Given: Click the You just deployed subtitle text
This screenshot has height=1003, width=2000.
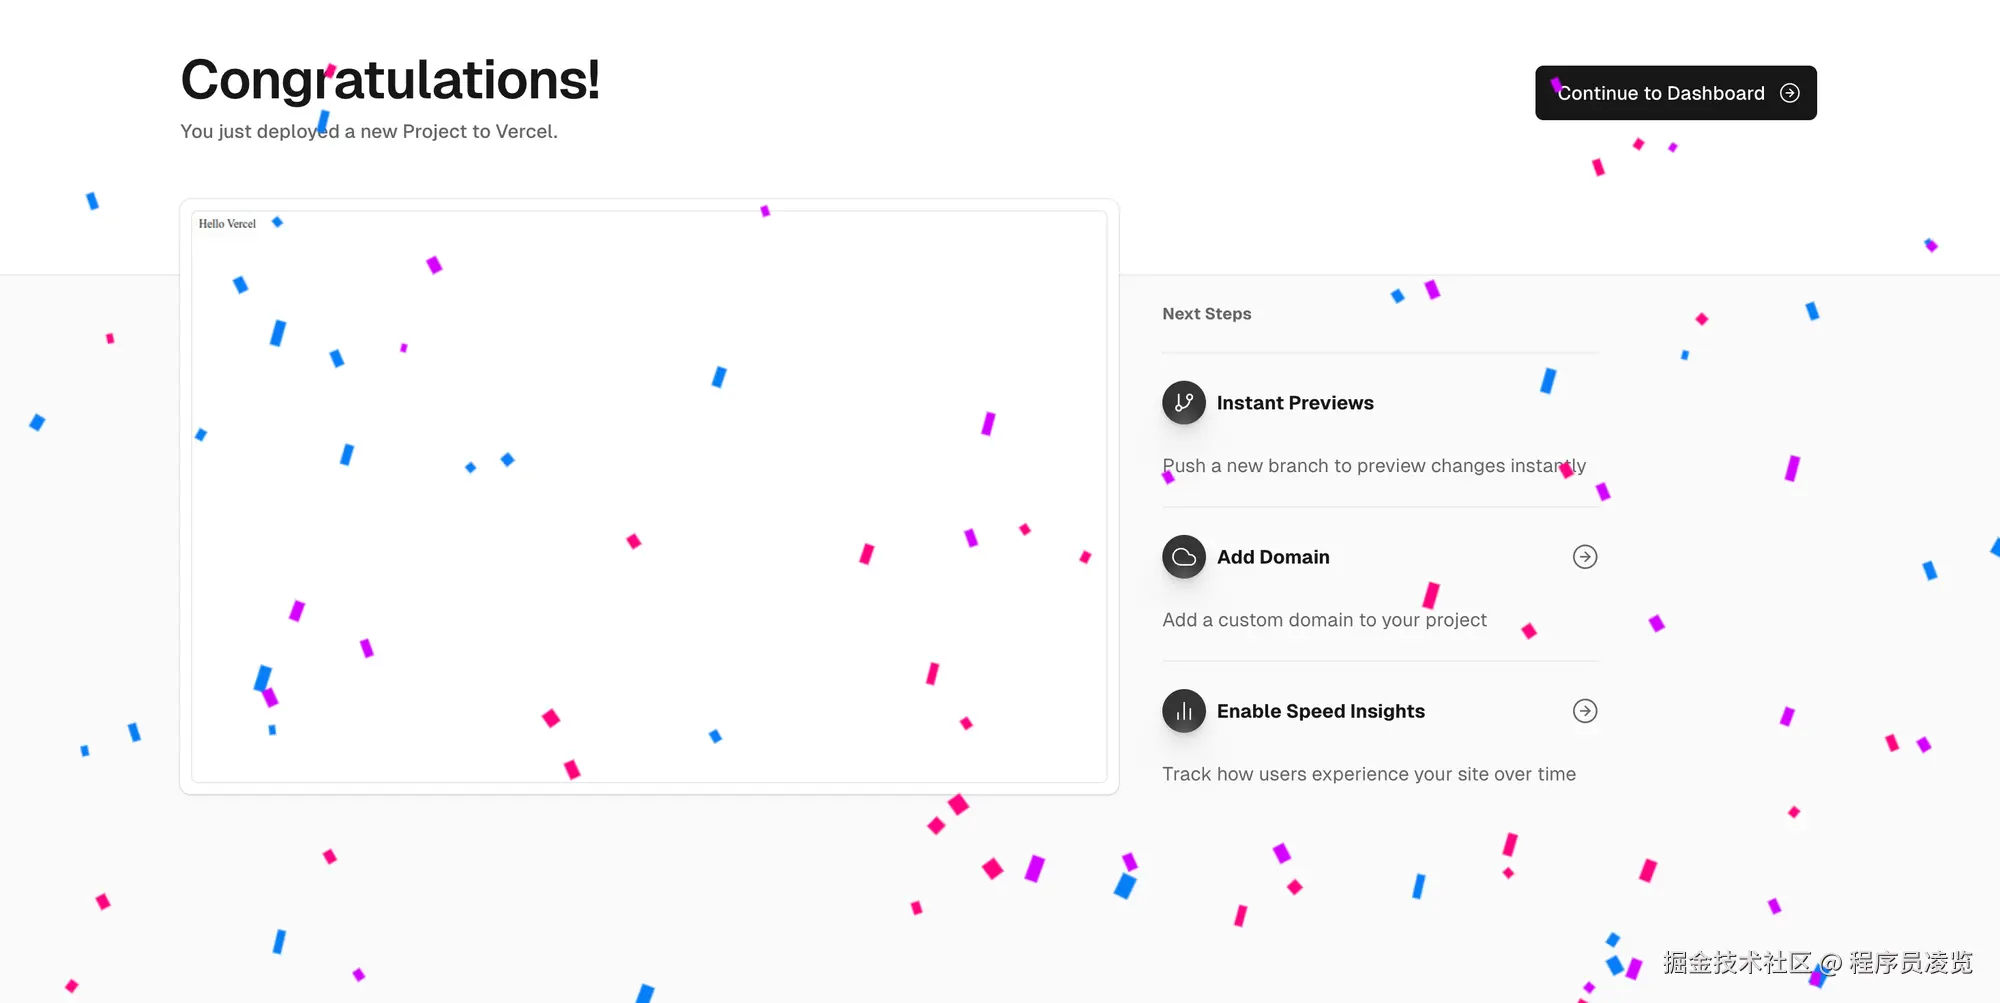Looking at the screenshot, I should 368,131.
